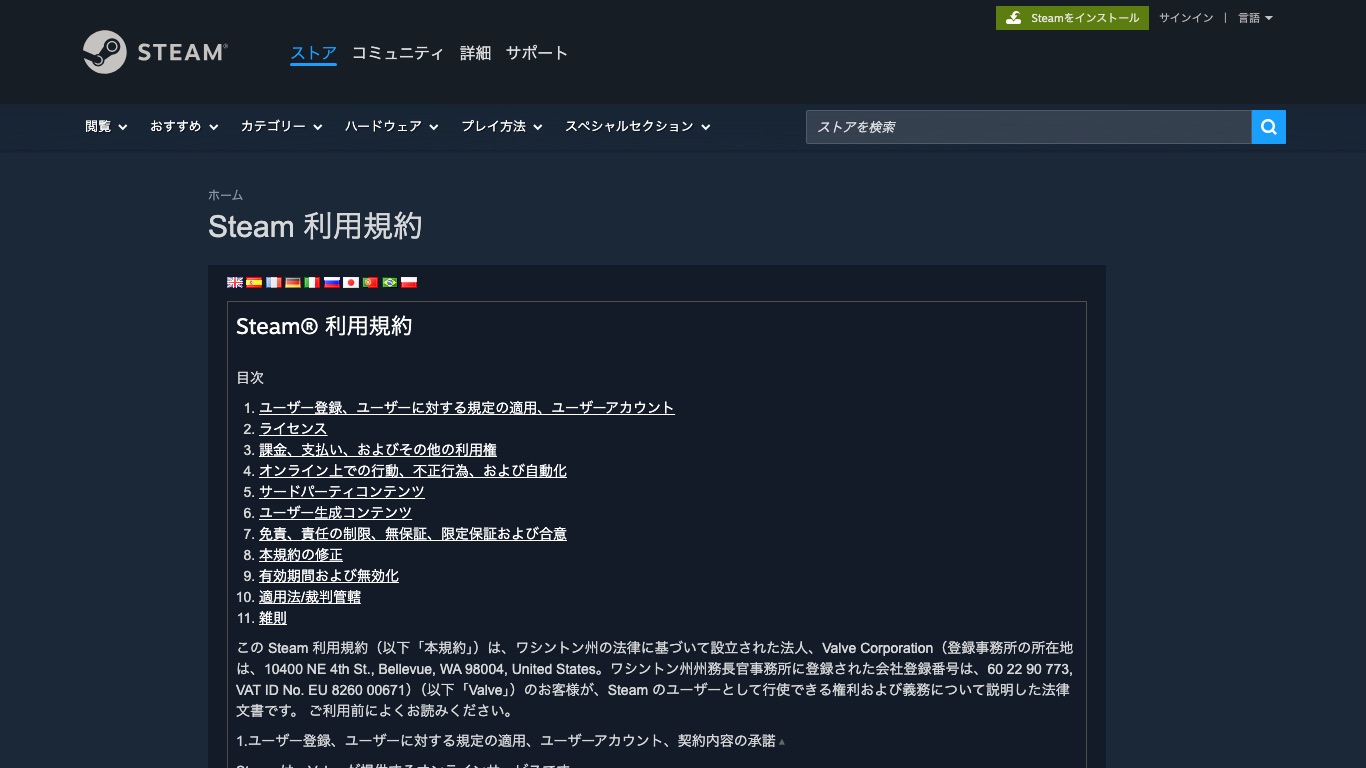Open the おすすめ dropdown menu
The width and height of the screenshot is (1366, 768).
tap(184, 127)
